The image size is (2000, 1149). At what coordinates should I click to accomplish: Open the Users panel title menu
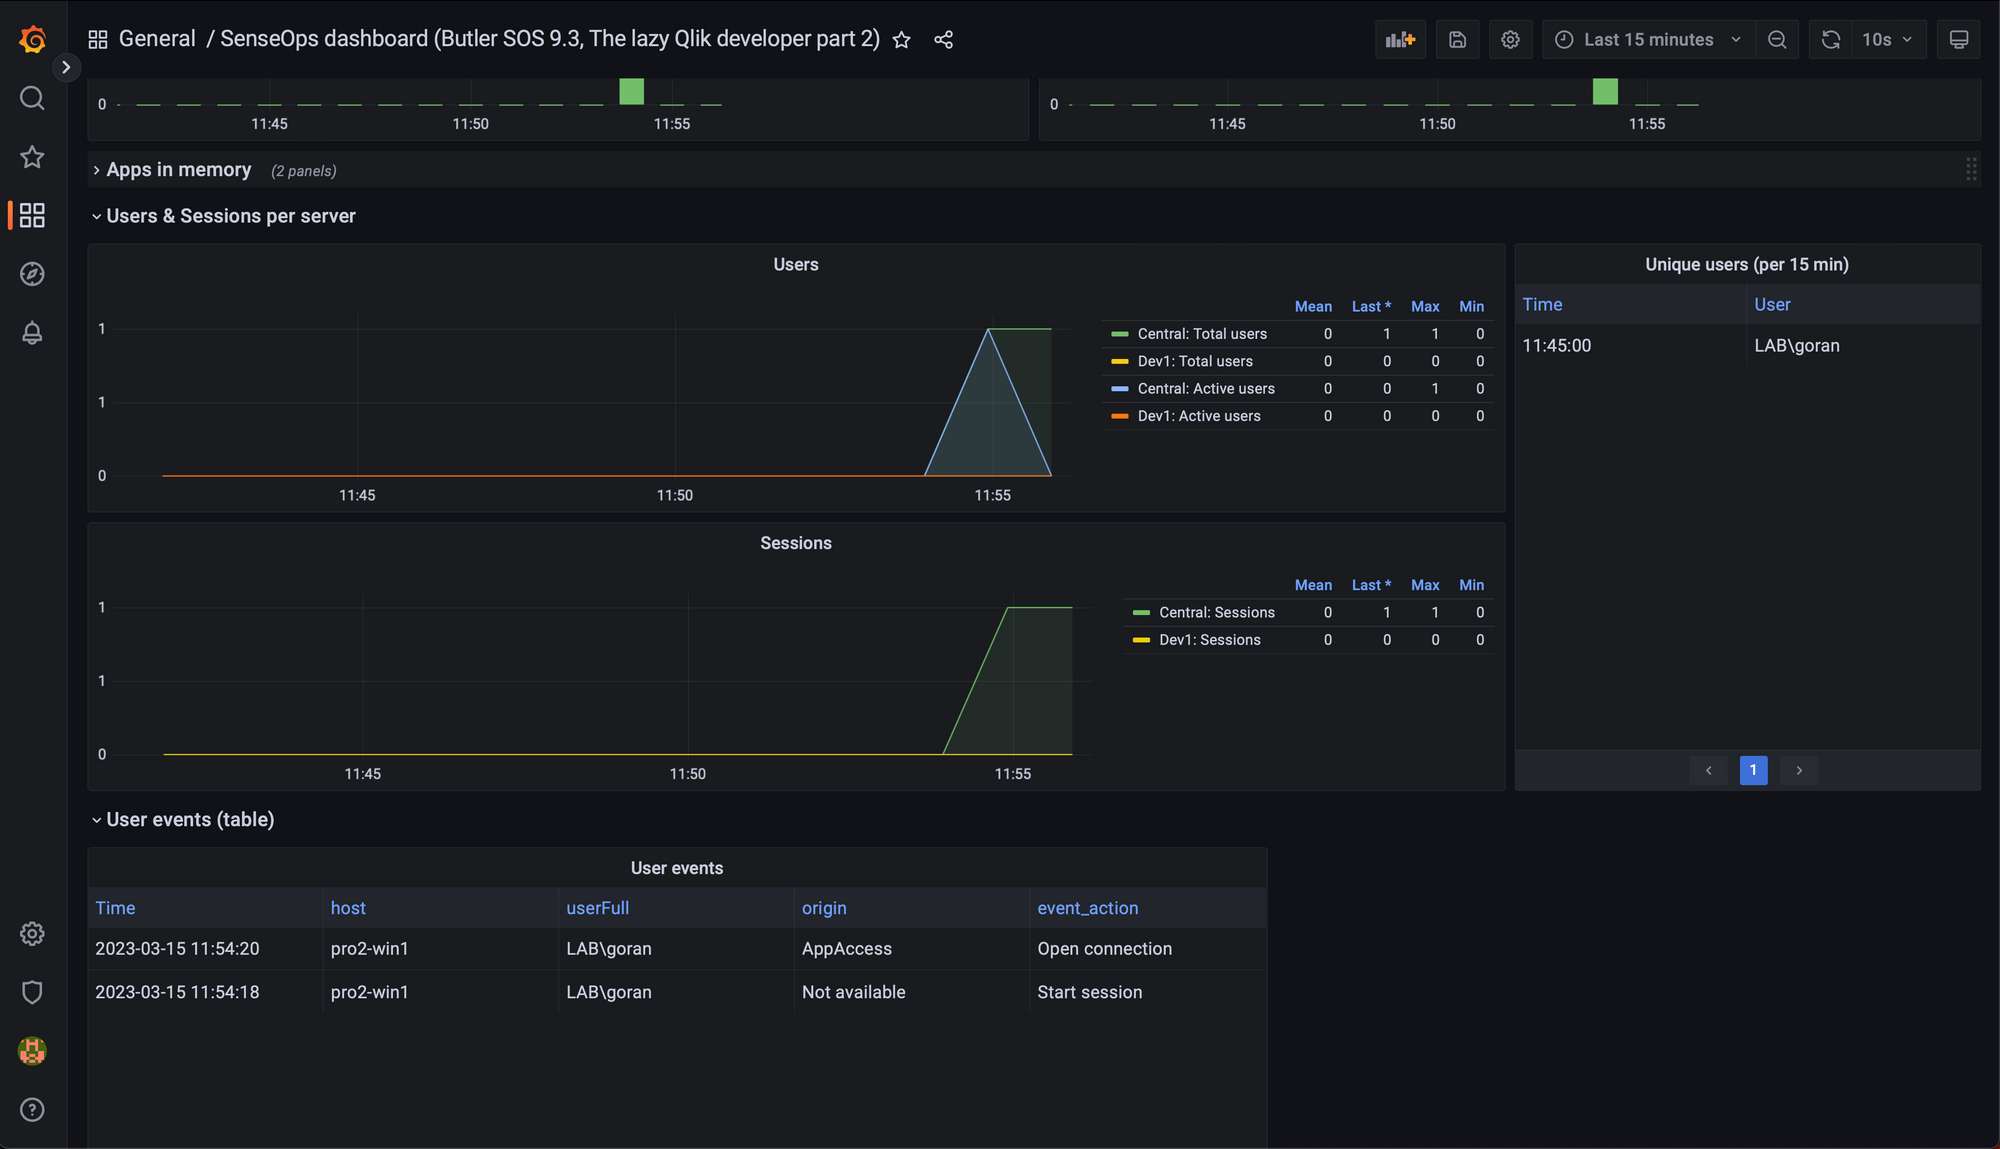(796, 265)
